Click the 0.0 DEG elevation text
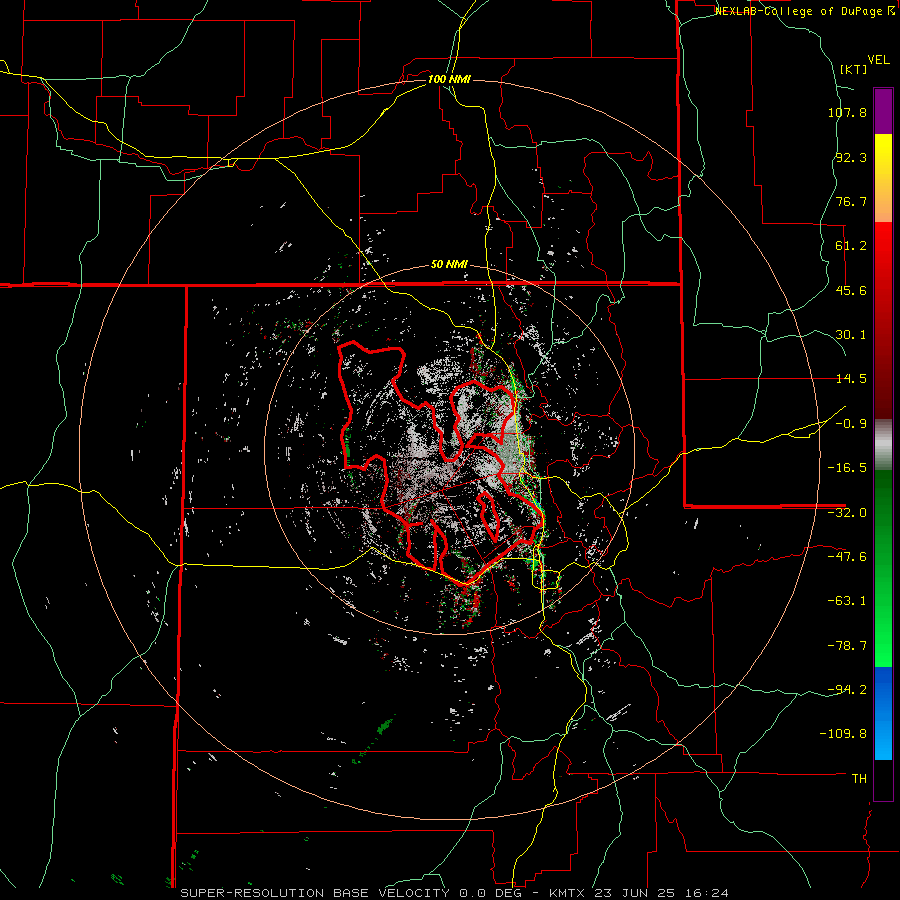Viewport: 900px width, 900px height. (492, 893)
